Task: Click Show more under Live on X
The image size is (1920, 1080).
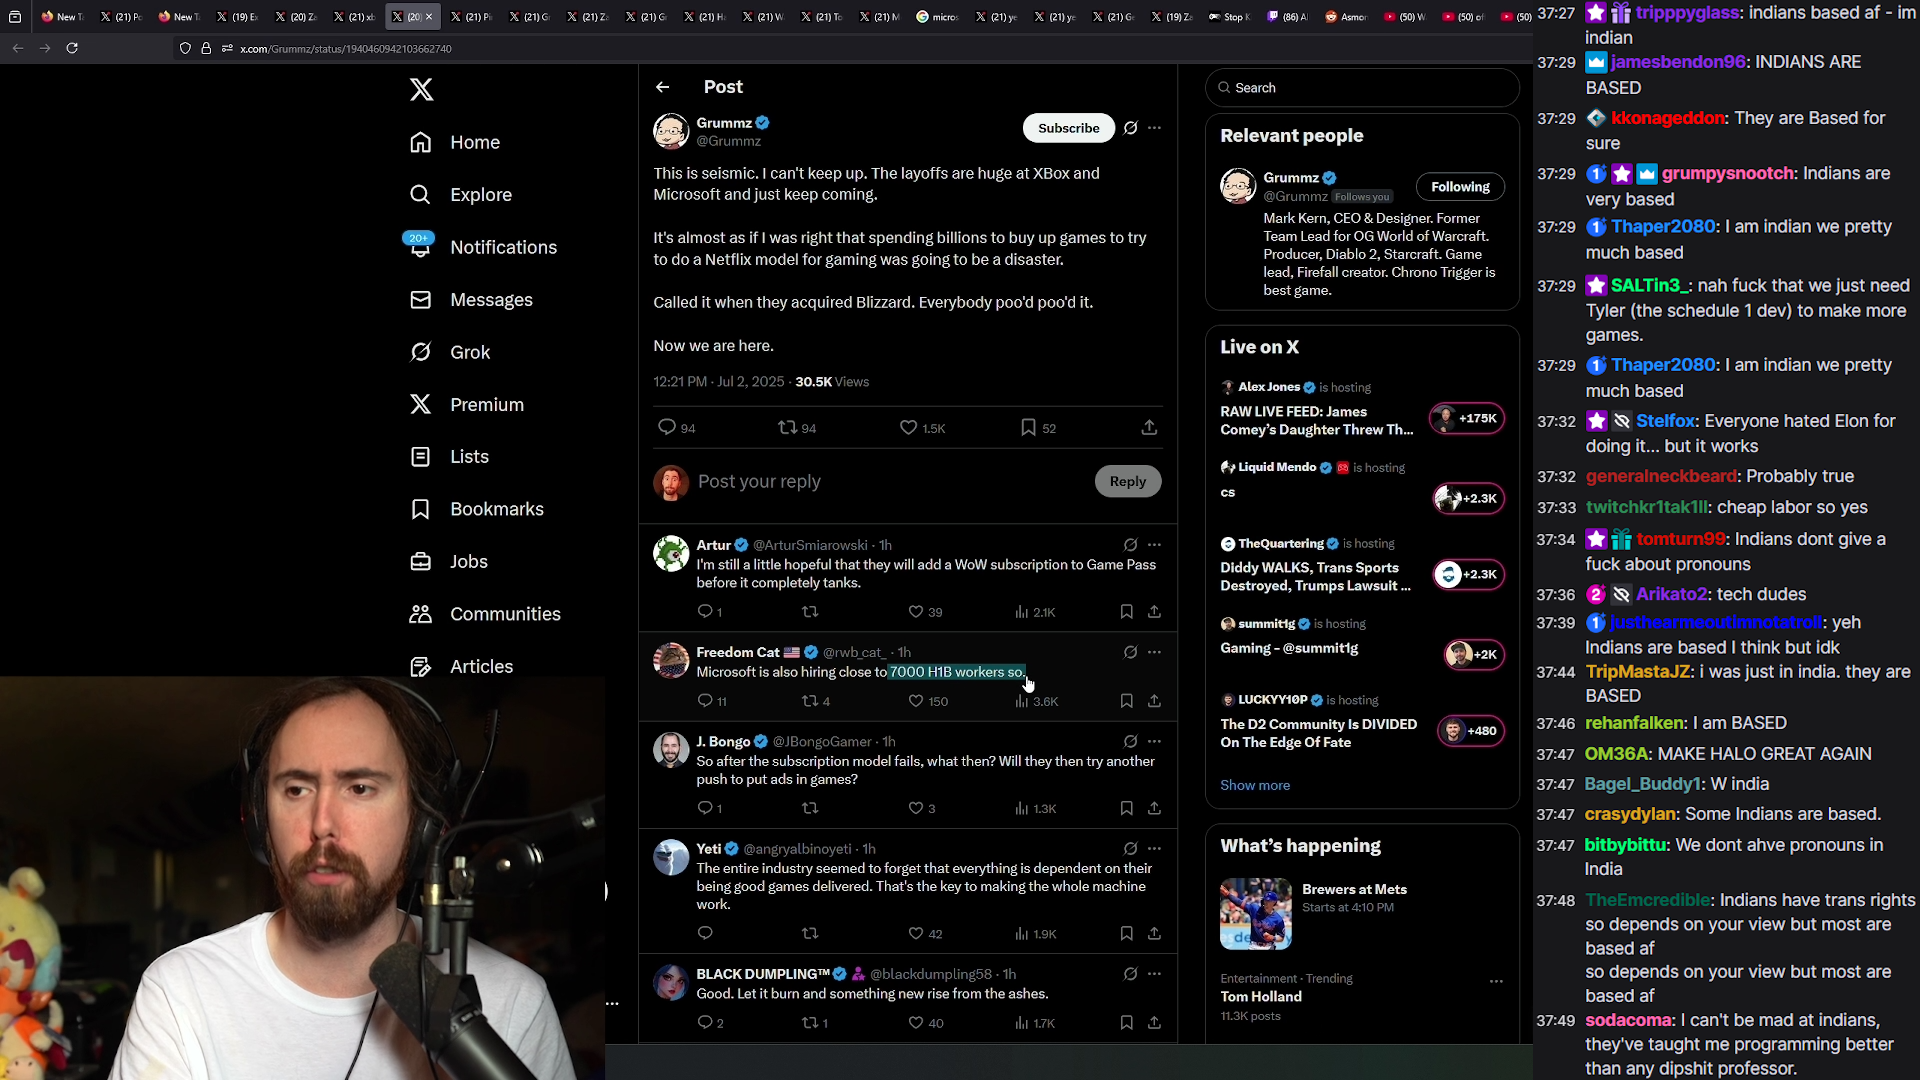Action: (x=1255, y=785)
